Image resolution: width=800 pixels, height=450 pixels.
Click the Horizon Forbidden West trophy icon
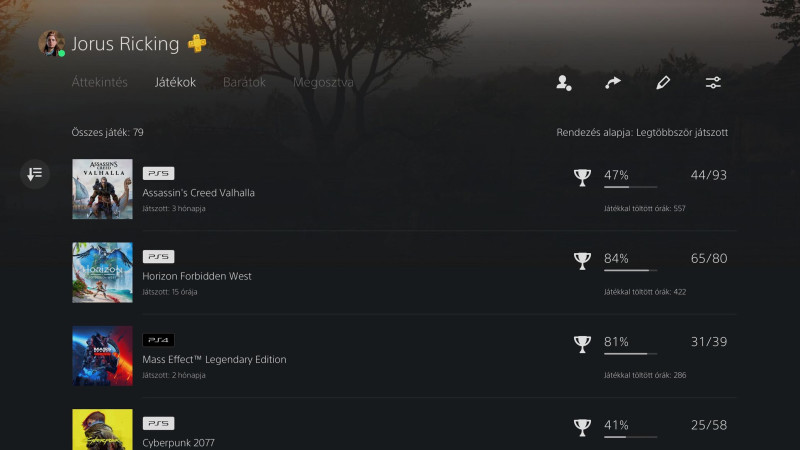pos(582,261)
